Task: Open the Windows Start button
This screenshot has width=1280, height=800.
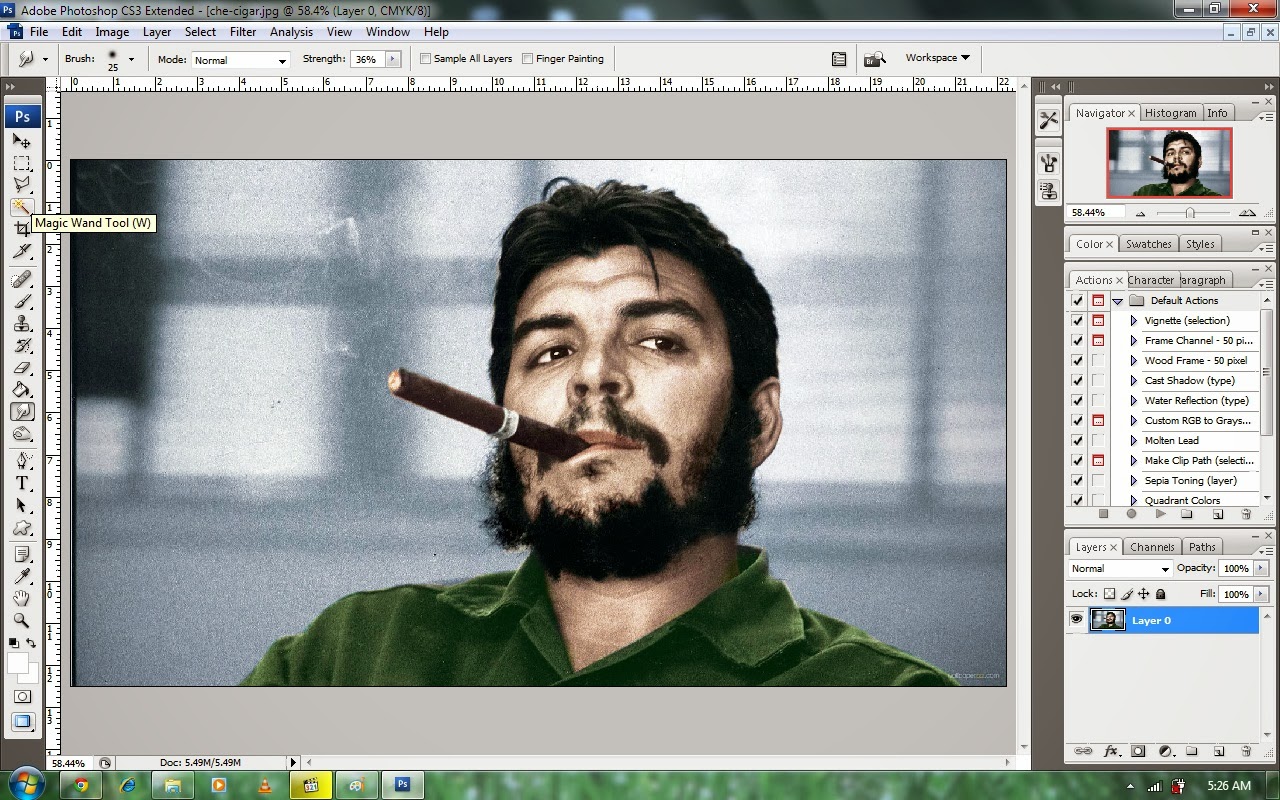Action: [x=24, y=784]
